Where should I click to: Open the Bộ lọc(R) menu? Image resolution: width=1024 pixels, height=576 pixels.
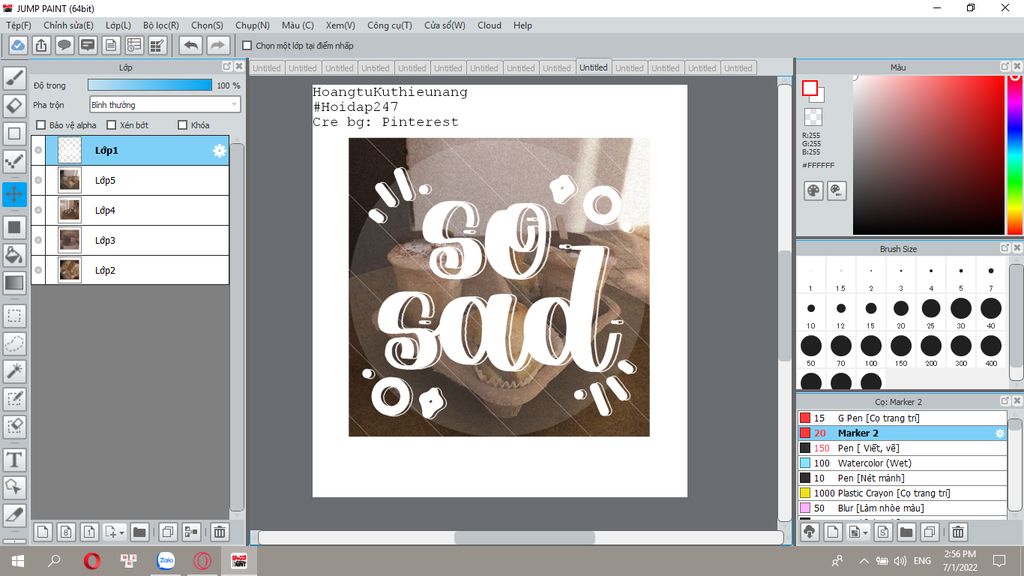click(x=161, y=25)
